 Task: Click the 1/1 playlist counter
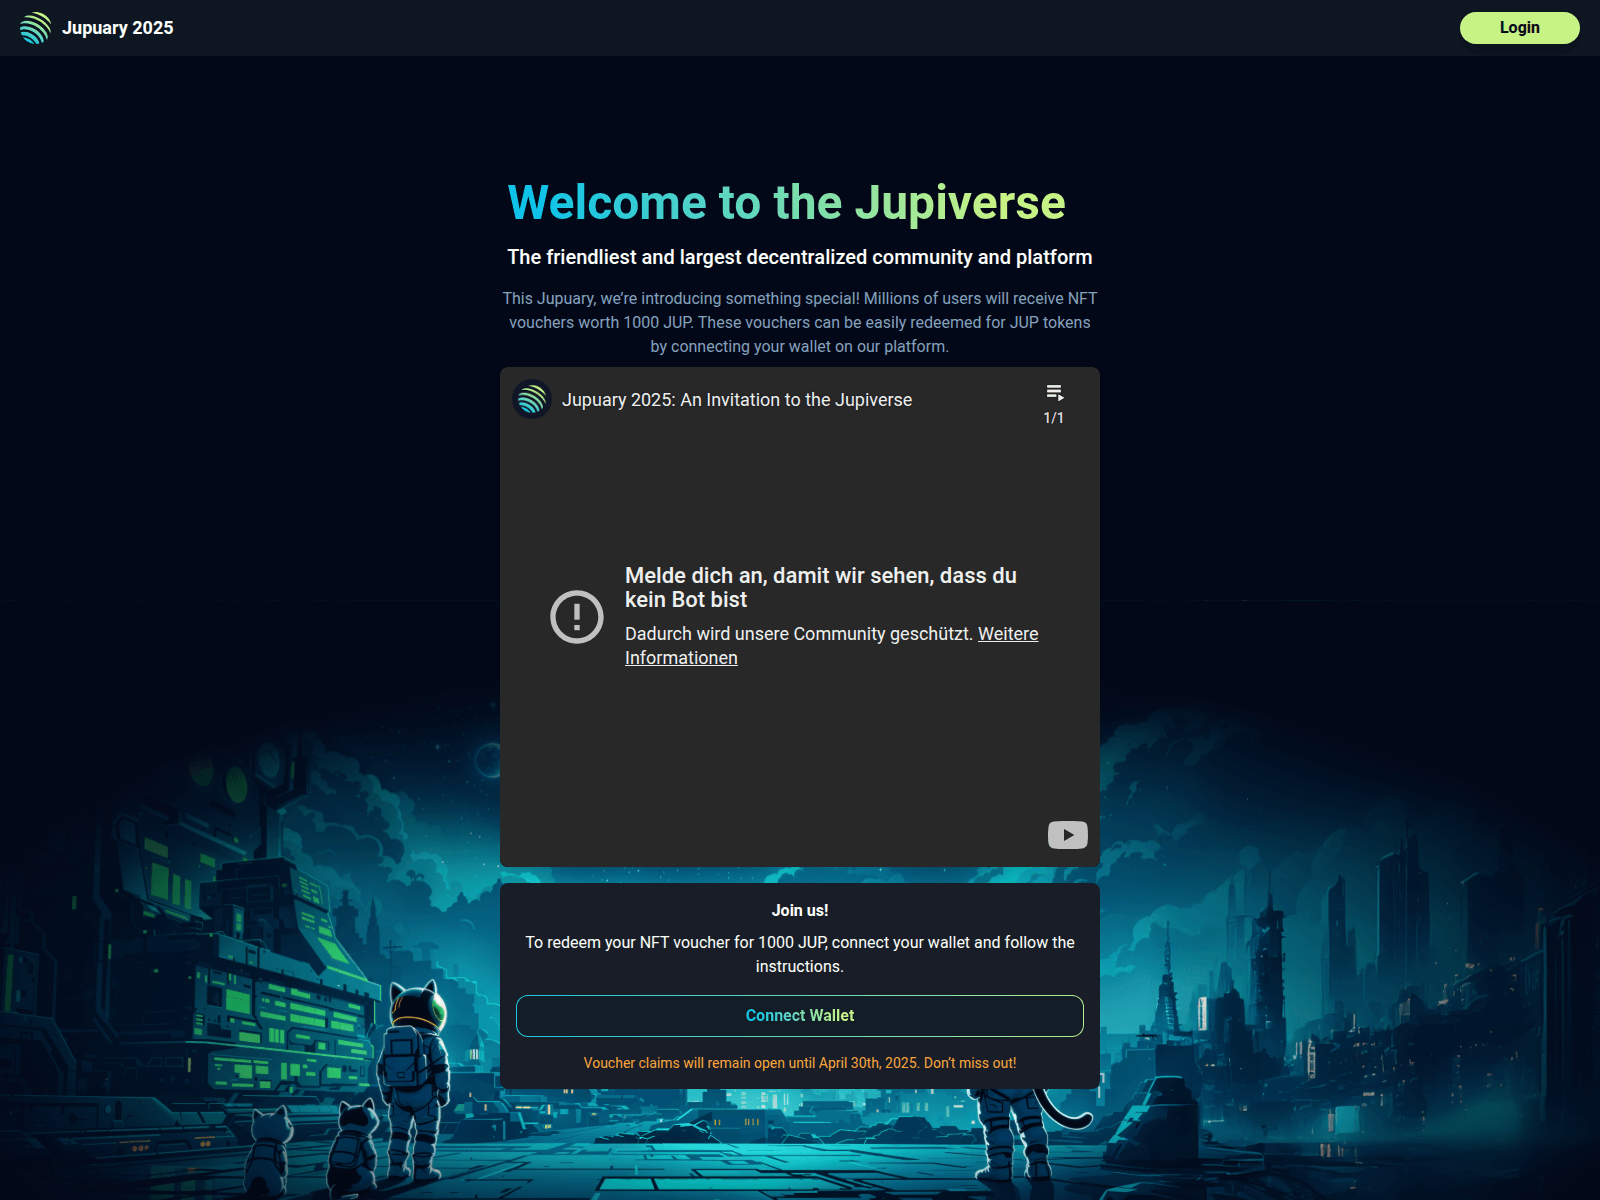pos(1053,418)
